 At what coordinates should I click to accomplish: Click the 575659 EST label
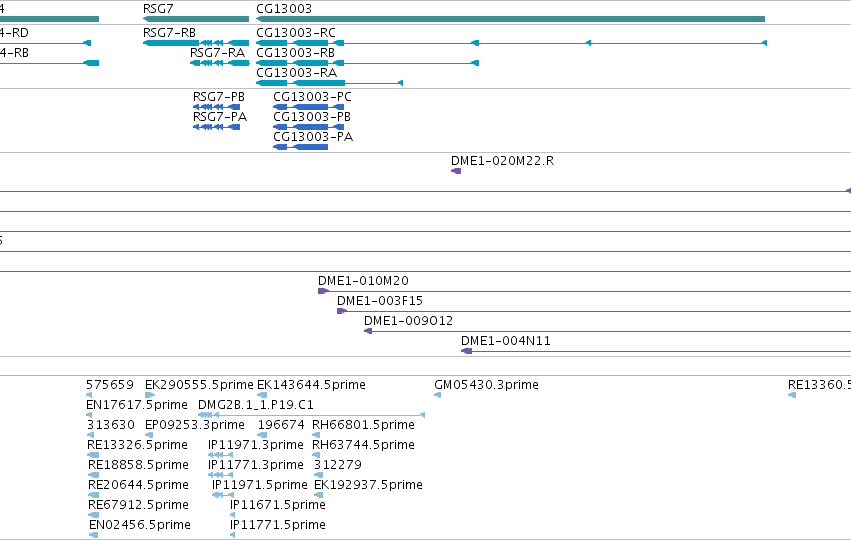pos(110,385)
